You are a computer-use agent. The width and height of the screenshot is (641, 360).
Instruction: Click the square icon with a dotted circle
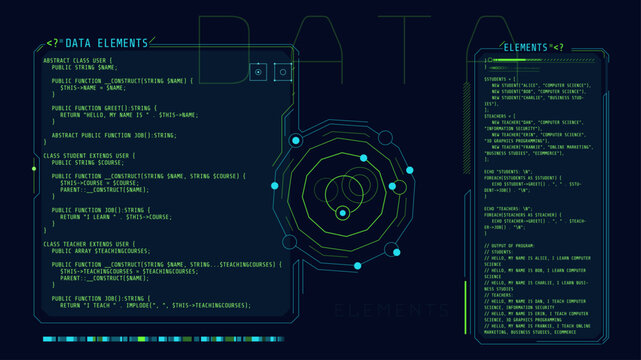tap(258, 72)
